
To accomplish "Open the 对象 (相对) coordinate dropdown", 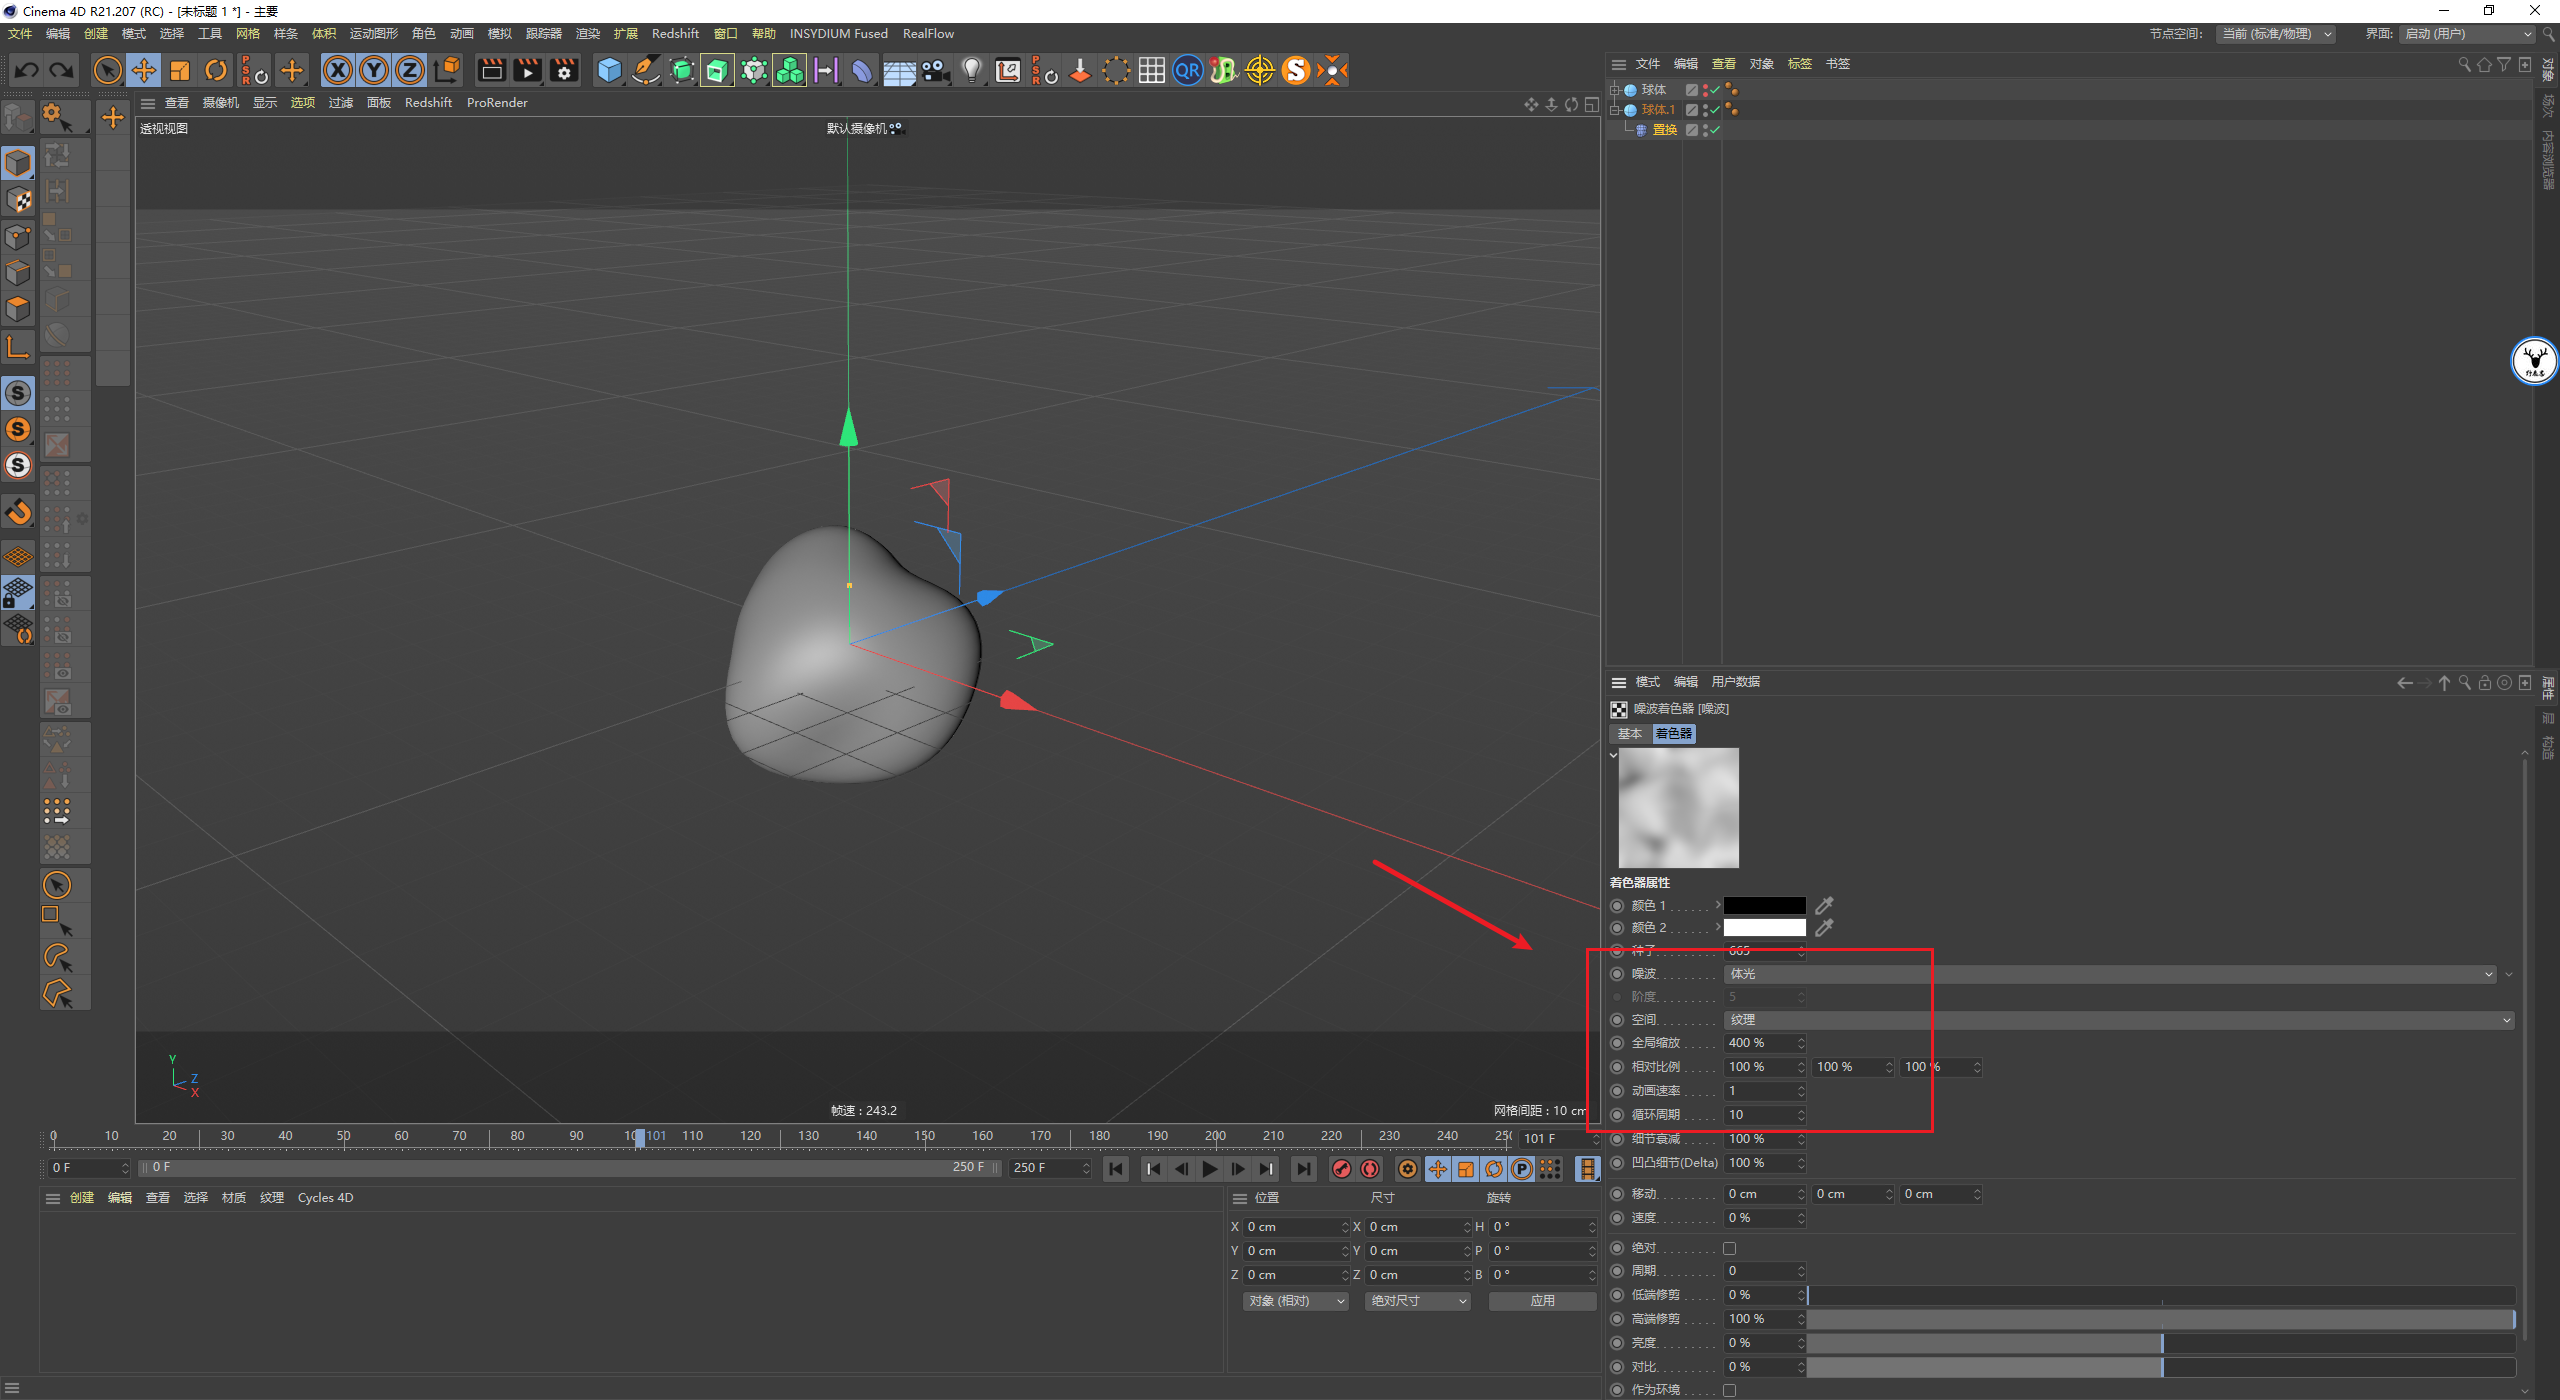I will 1295,1301.
